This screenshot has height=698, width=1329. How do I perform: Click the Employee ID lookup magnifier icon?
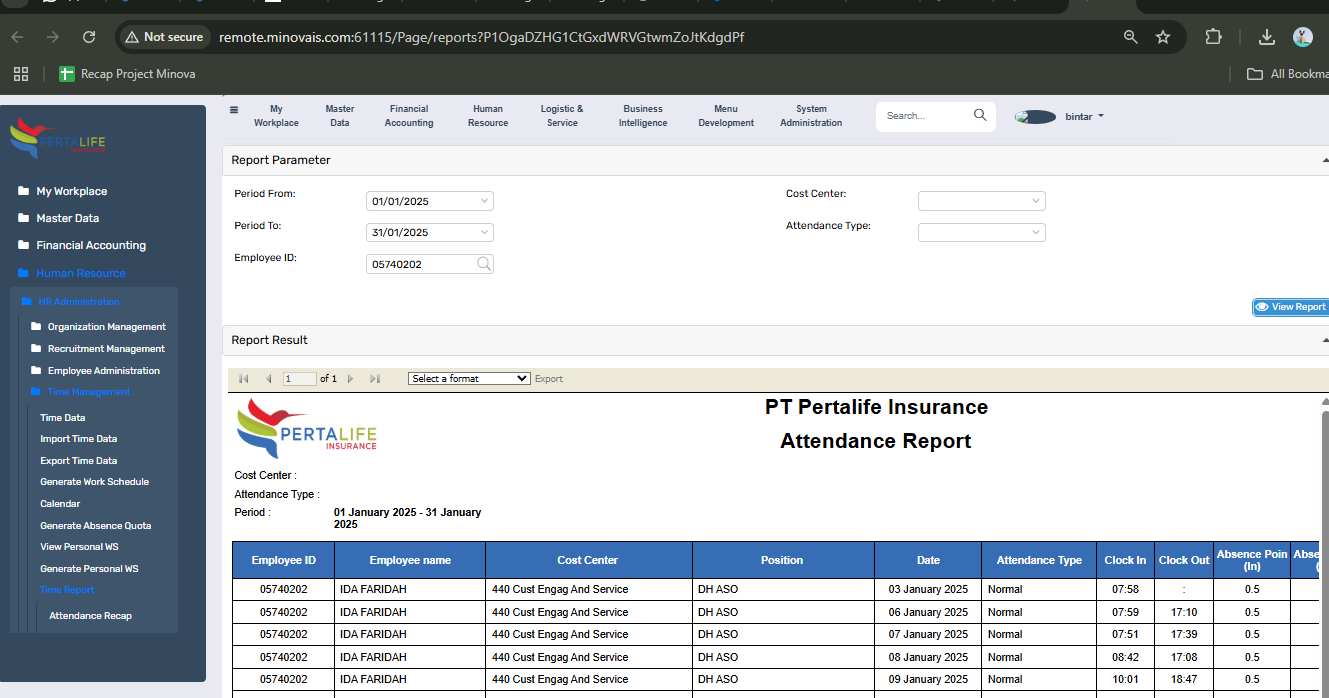click(484, 264)
